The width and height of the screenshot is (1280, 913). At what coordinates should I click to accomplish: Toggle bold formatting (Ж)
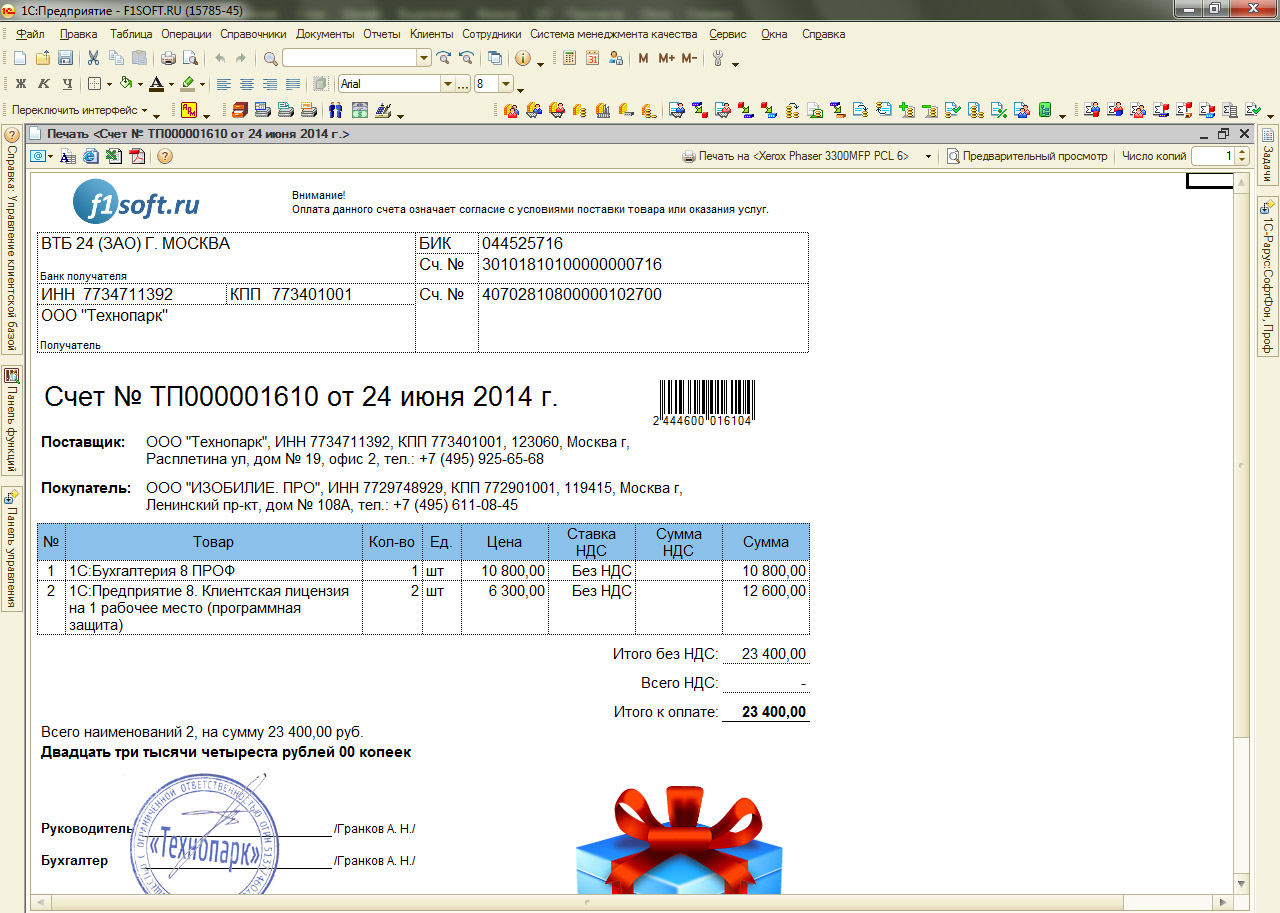20,84
